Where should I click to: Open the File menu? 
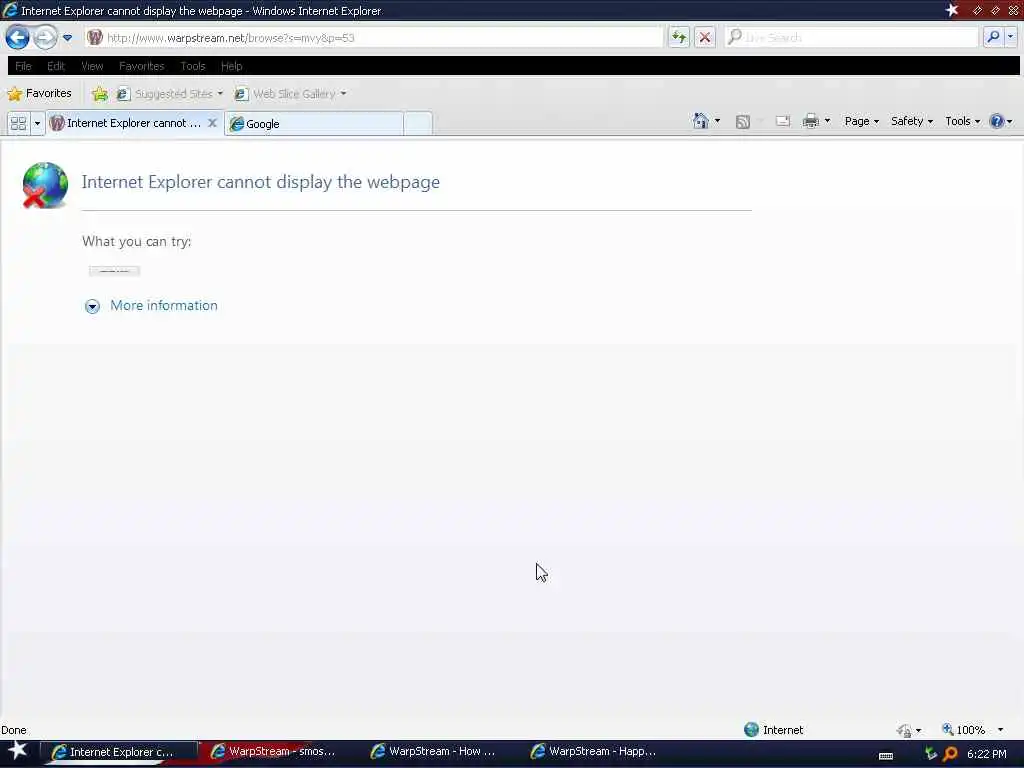pos(24,66)
